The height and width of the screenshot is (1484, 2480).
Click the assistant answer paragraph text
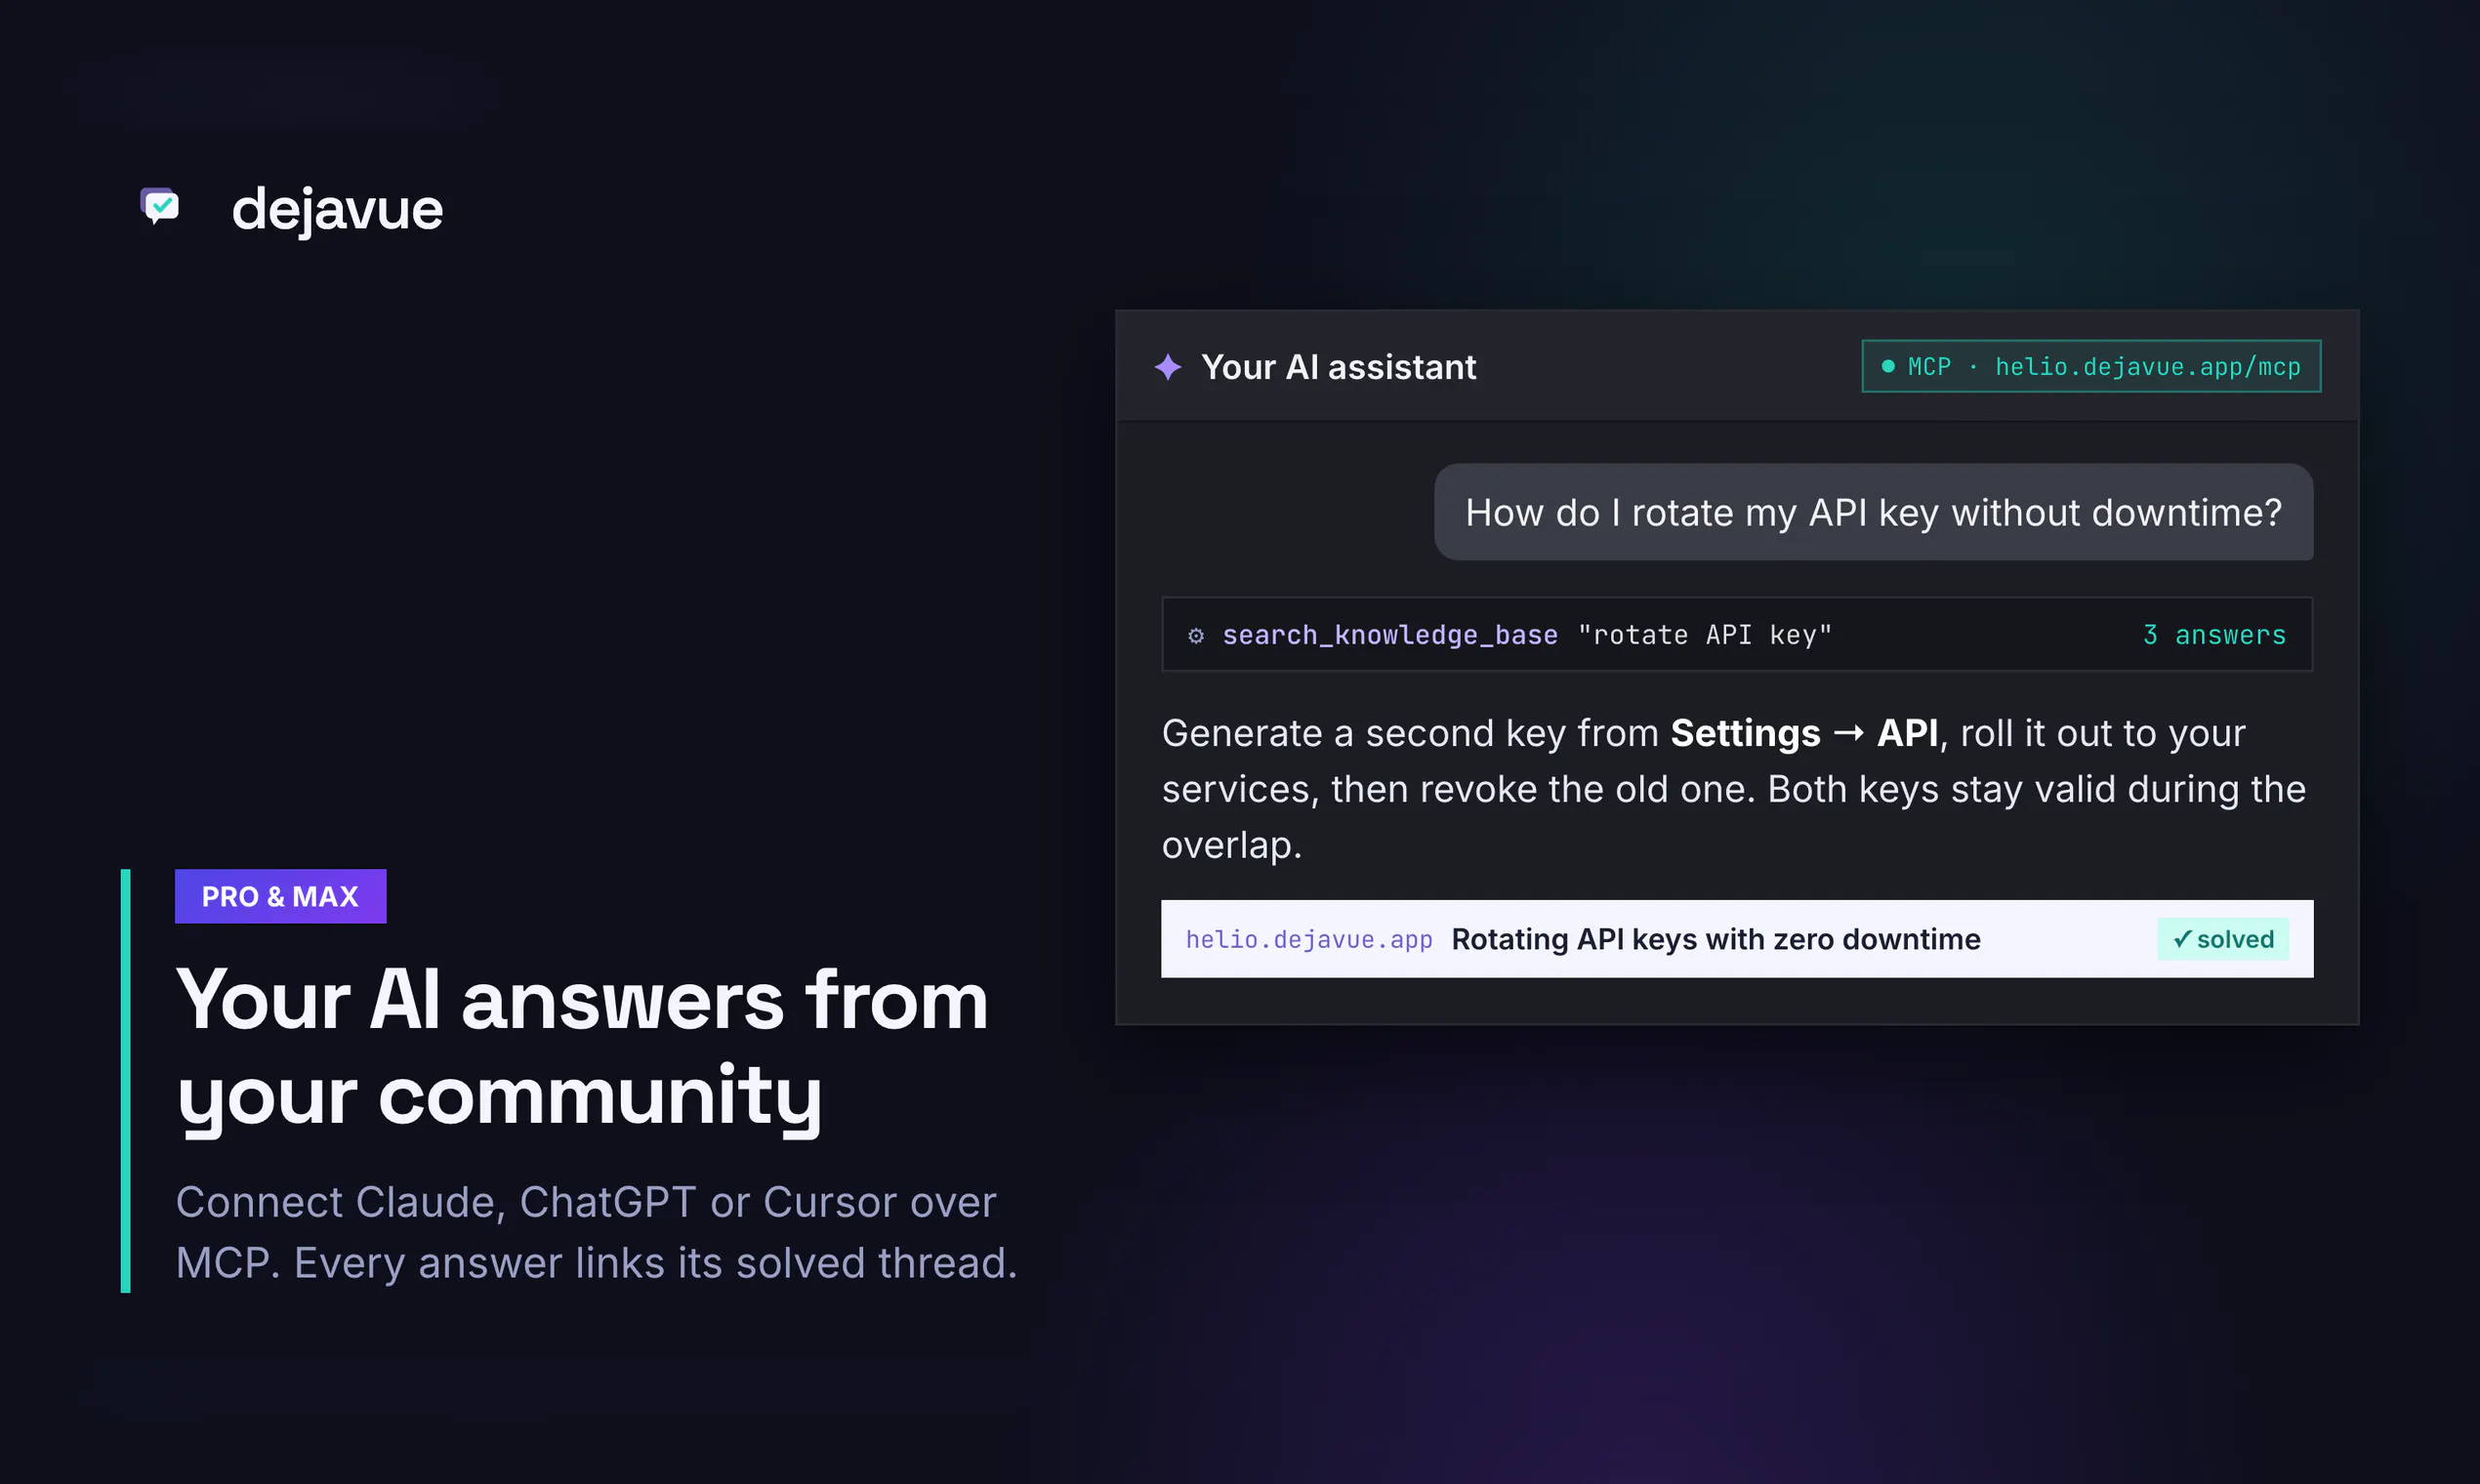coord(1733,789)
